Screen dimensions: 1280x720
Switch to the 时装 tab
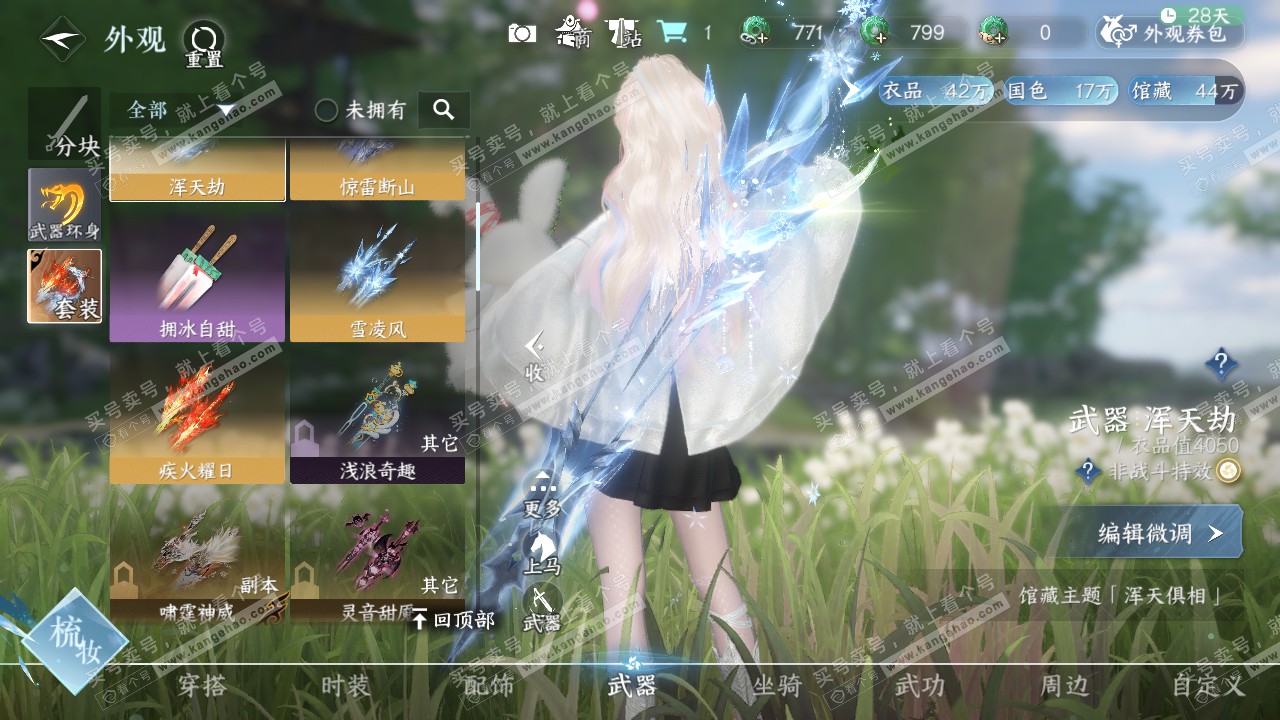point(346,685)
